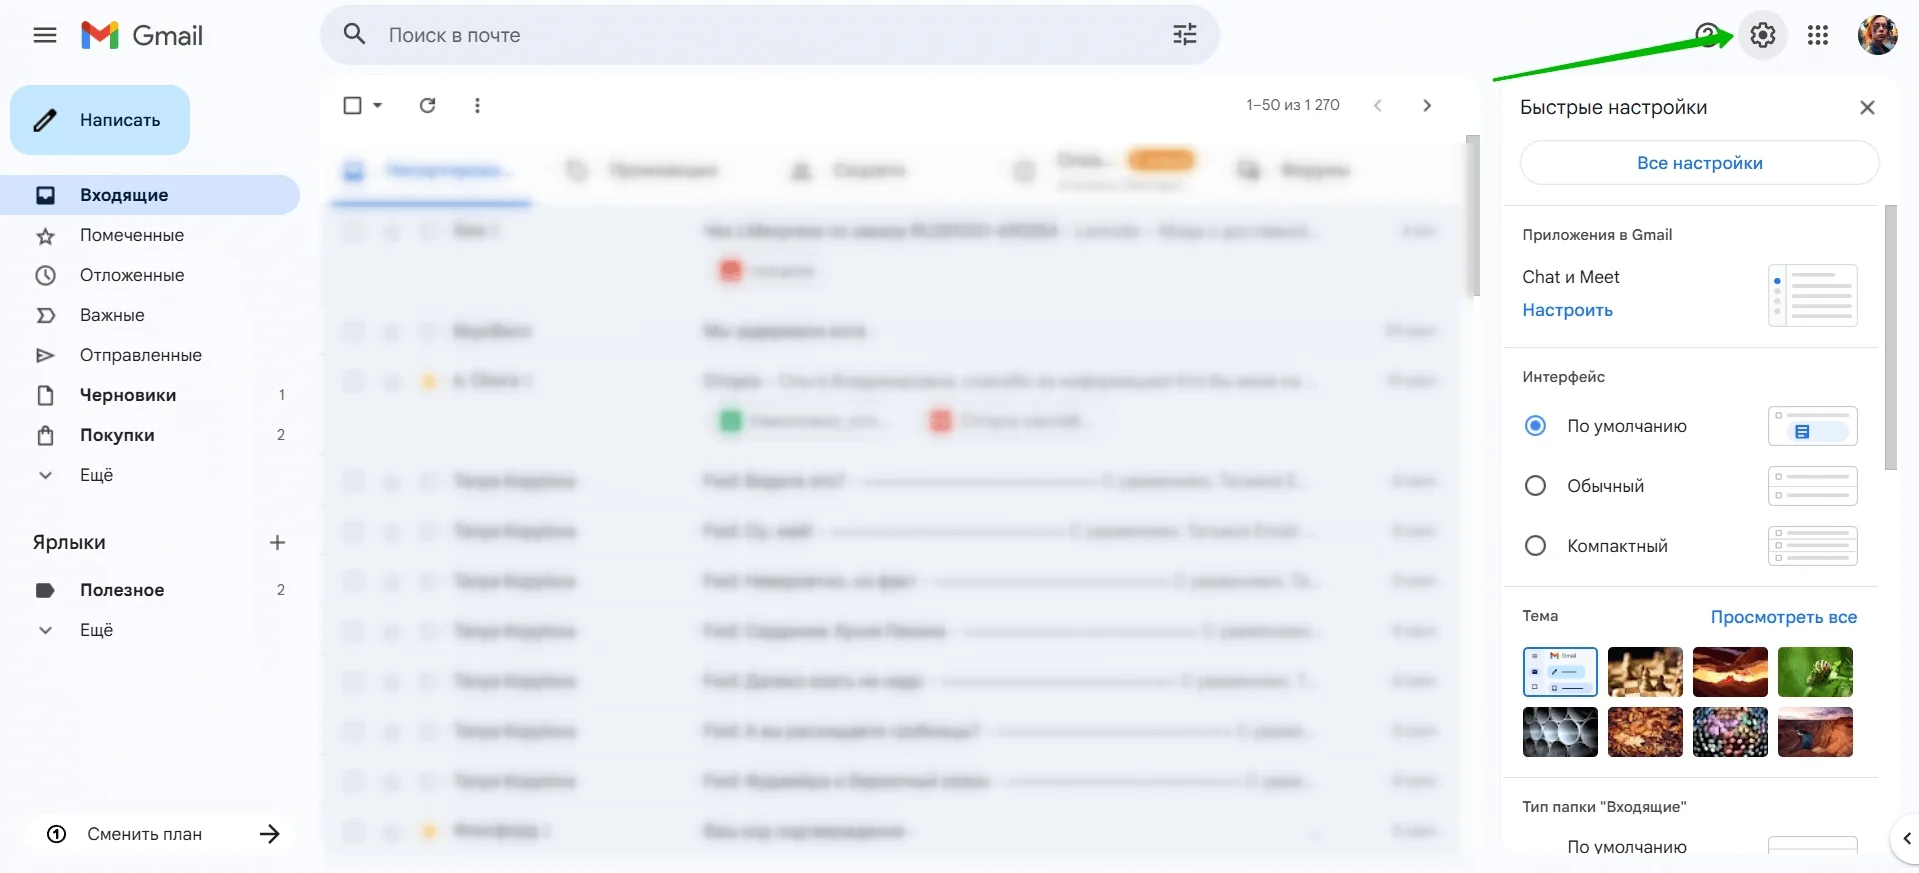Viewport: 1919px width, 873px height.
Task: Choose the red canyon theme
Action: click(1730, 672)
